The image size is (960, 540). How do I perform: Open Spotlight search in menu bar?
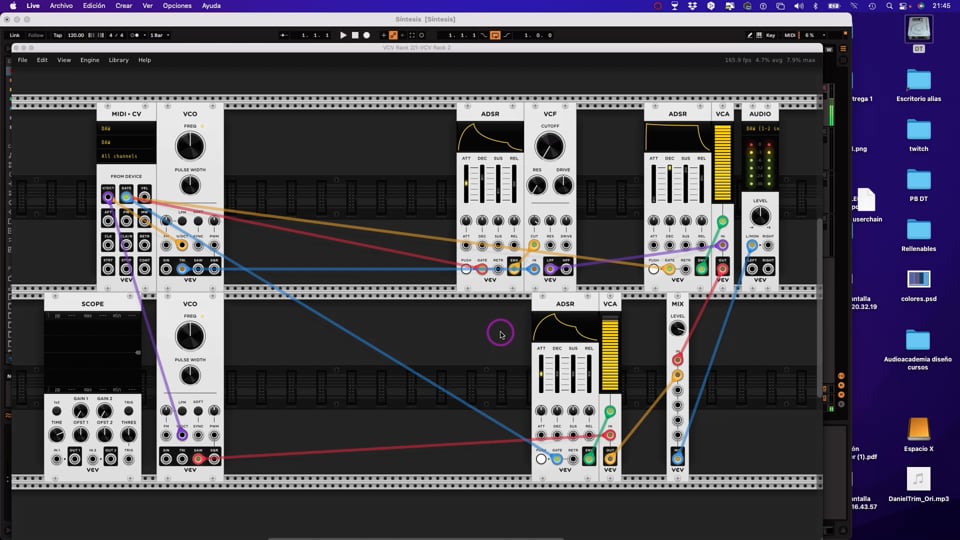coord(889,6)
